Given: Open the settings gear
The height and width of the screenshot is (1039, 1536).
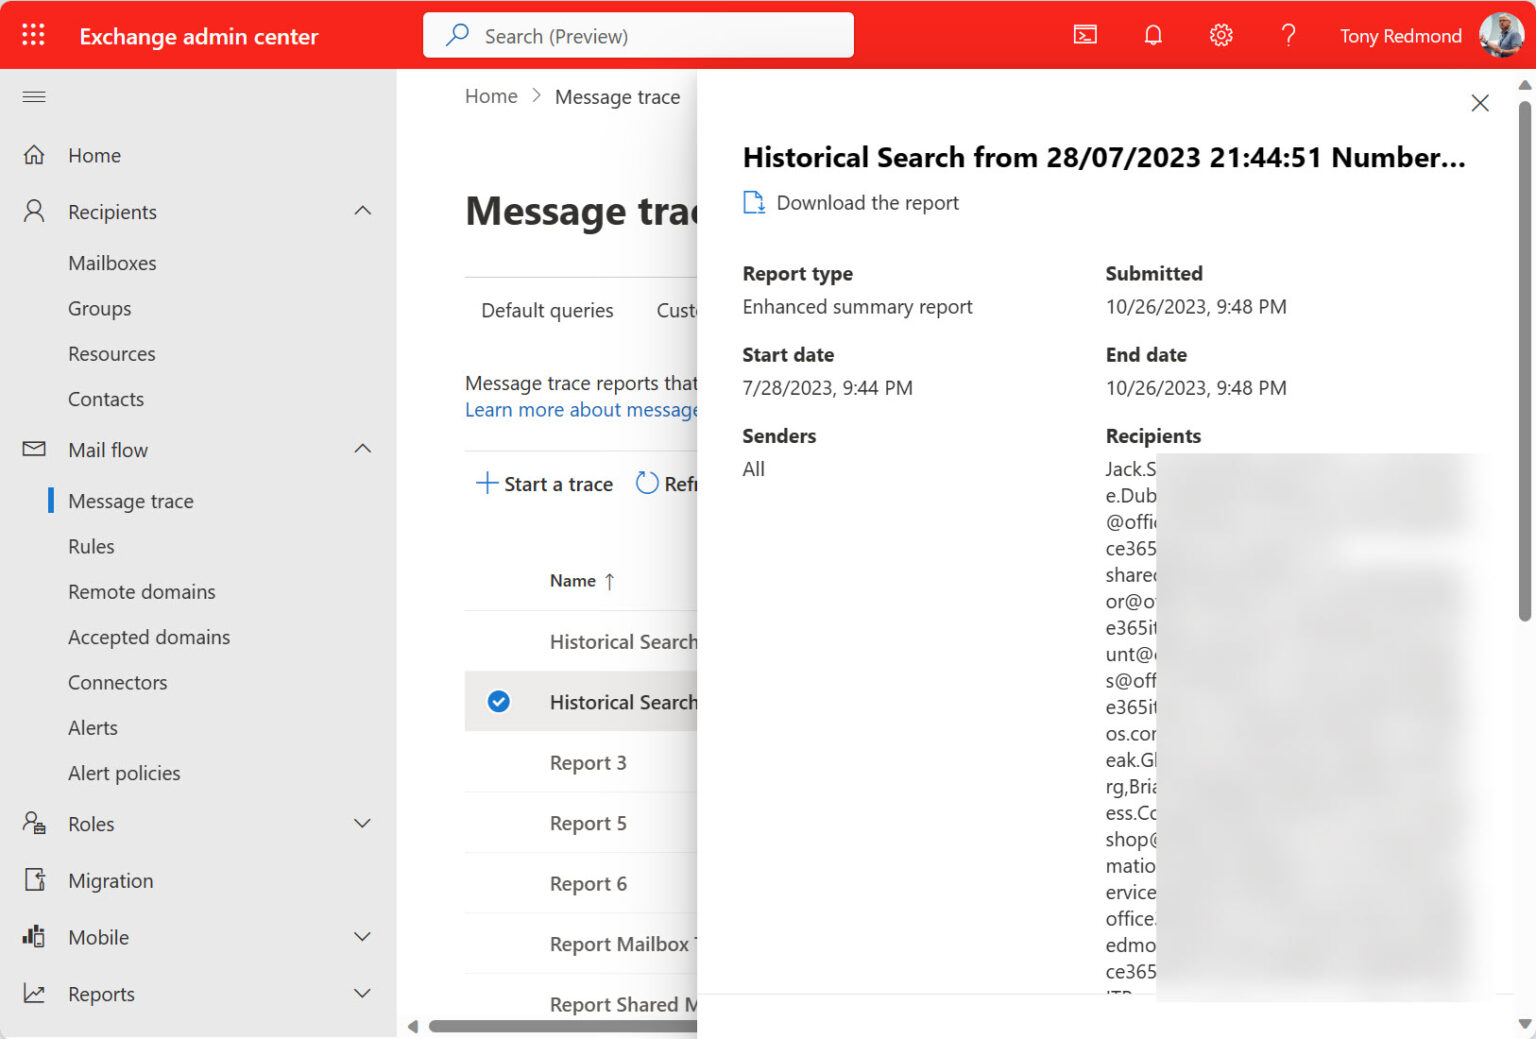Looking at the screenshot, I should pyautogui.click(x=1220, y=35).
